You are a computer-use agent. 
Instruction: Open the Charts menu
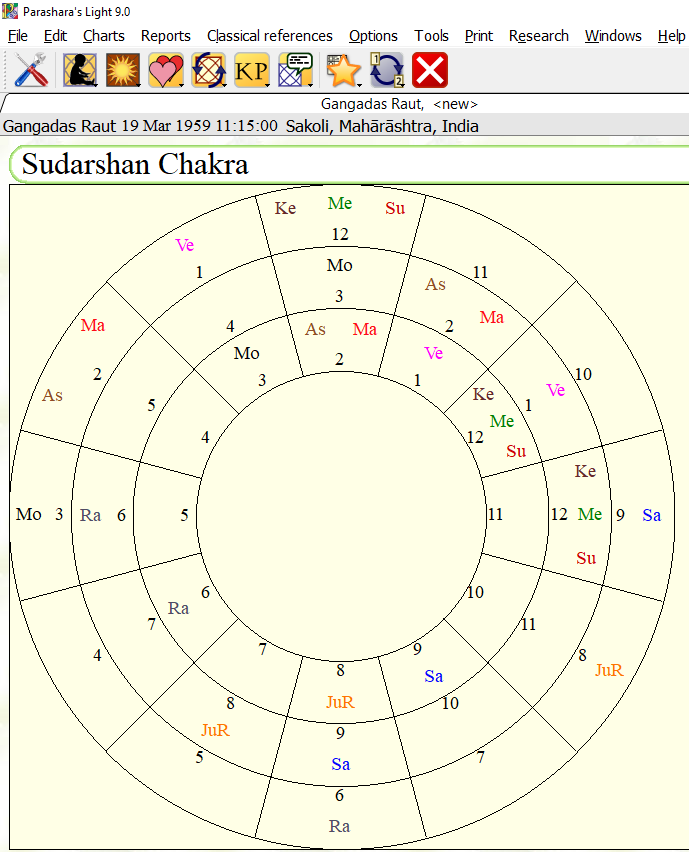point(104,36)
